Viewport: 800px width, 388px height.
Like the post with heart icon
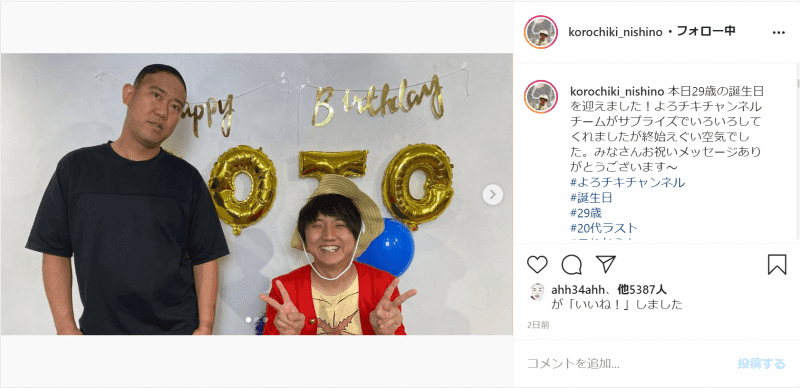[x=537, y=264]
